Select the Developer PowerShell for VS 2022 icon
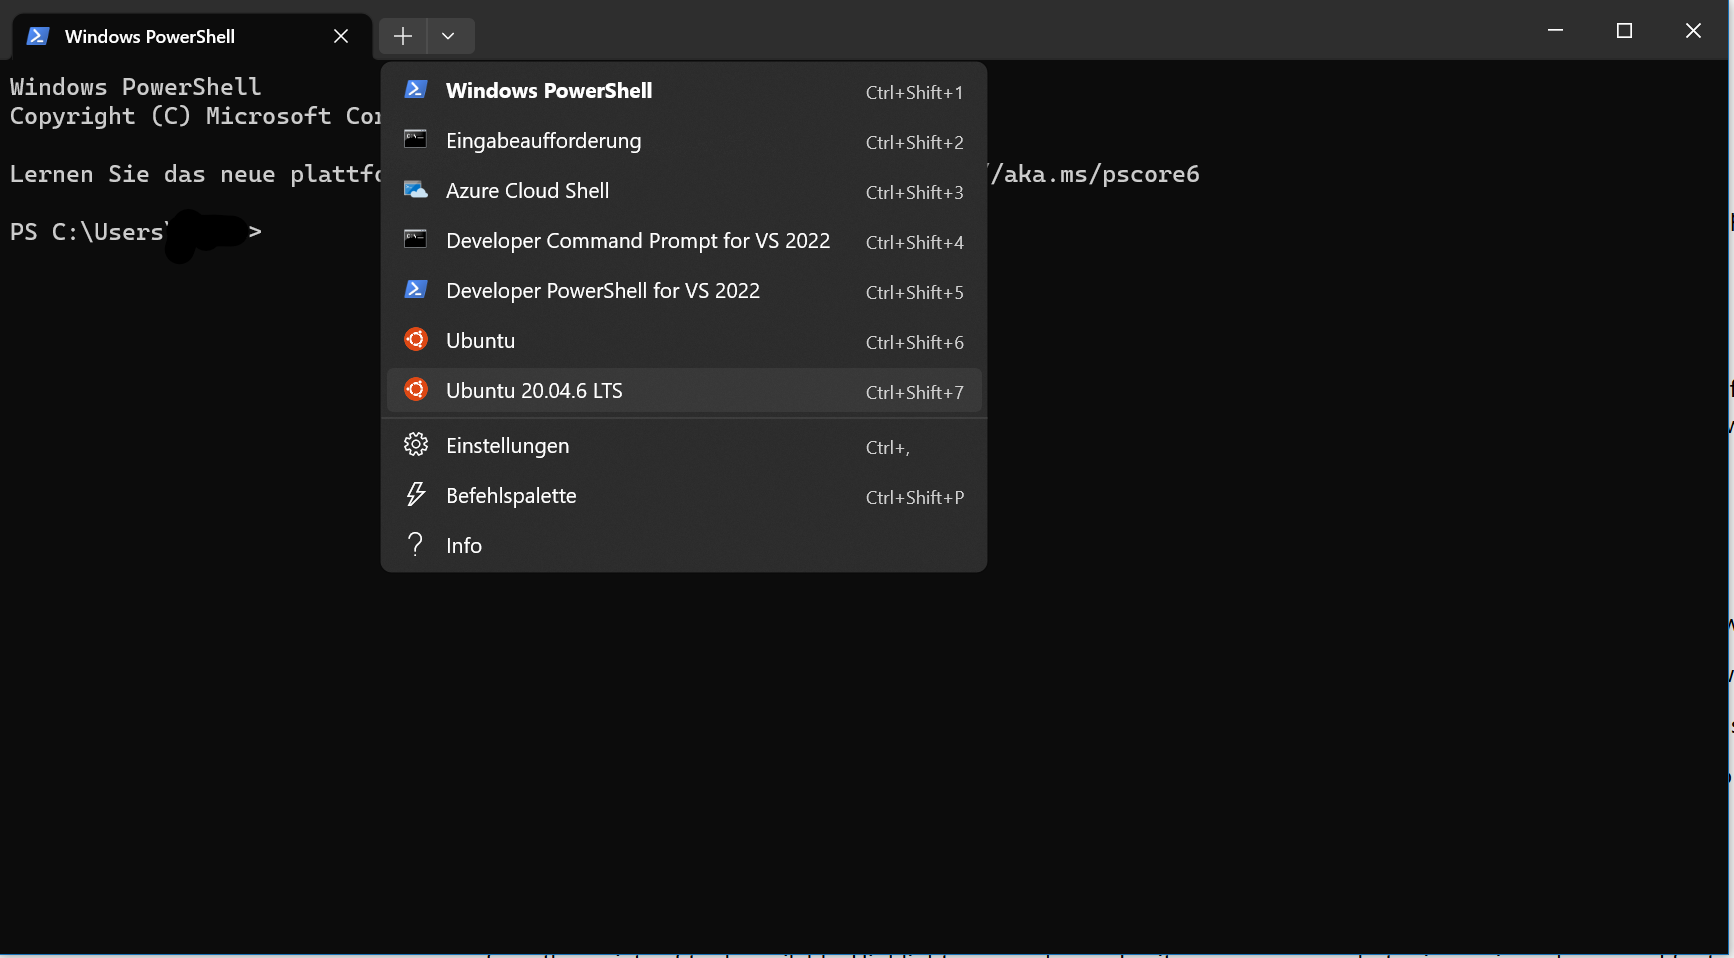 [415, 290]
